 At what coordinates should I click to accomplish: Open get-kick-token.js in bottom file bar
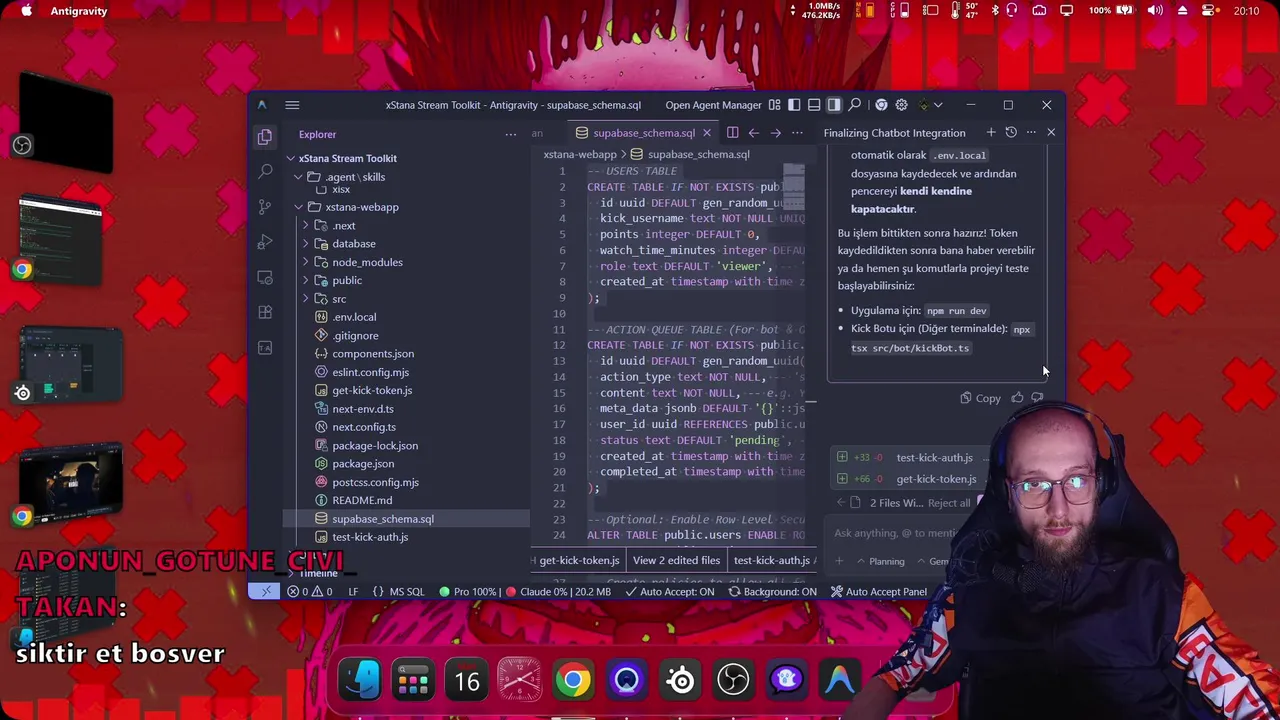point(579,561)
